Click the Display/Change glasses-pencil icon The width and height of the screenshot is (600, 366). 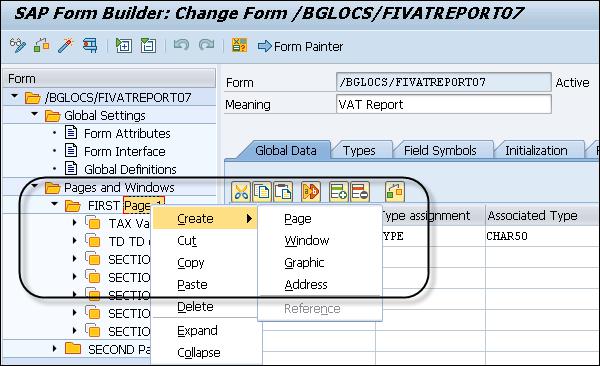pyautogui.click(x=18, y=46)
